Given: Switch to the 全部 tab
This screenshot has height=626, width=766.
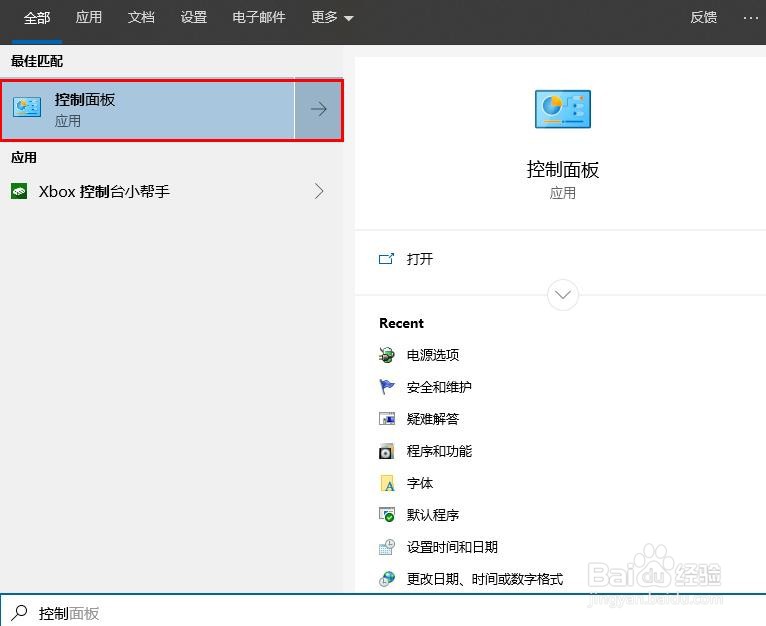Looking at the screenshot, I should [x=37, y=18].
